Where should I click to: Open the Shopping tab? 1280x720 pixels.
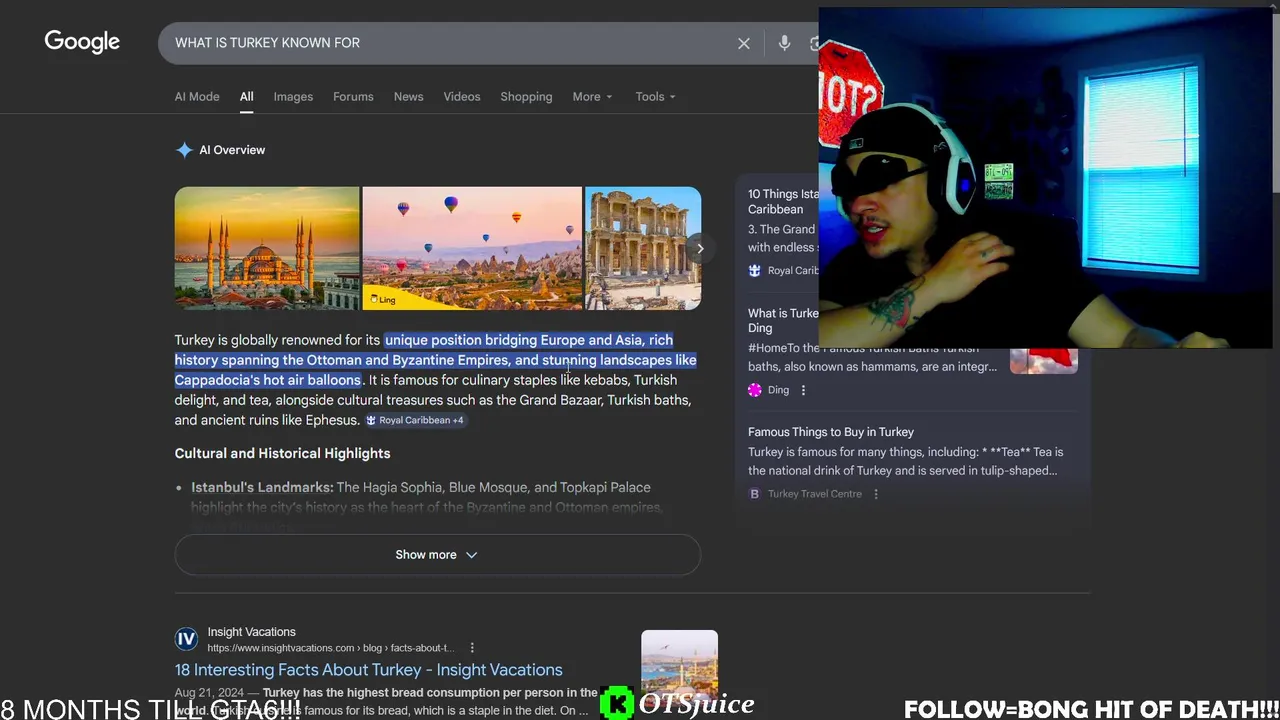pyautogui.click(x=526, y=97)
